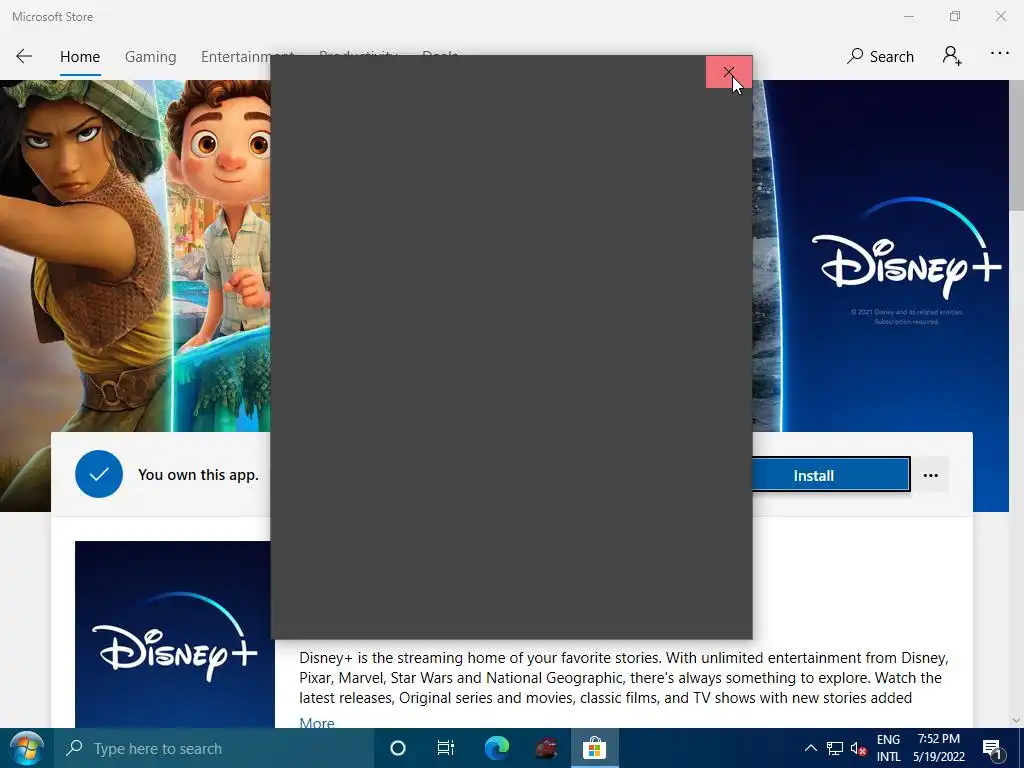Viewport: 1024px width, 768px height.
Task: Open Task View on taskbar
Action: pos(445,748)
